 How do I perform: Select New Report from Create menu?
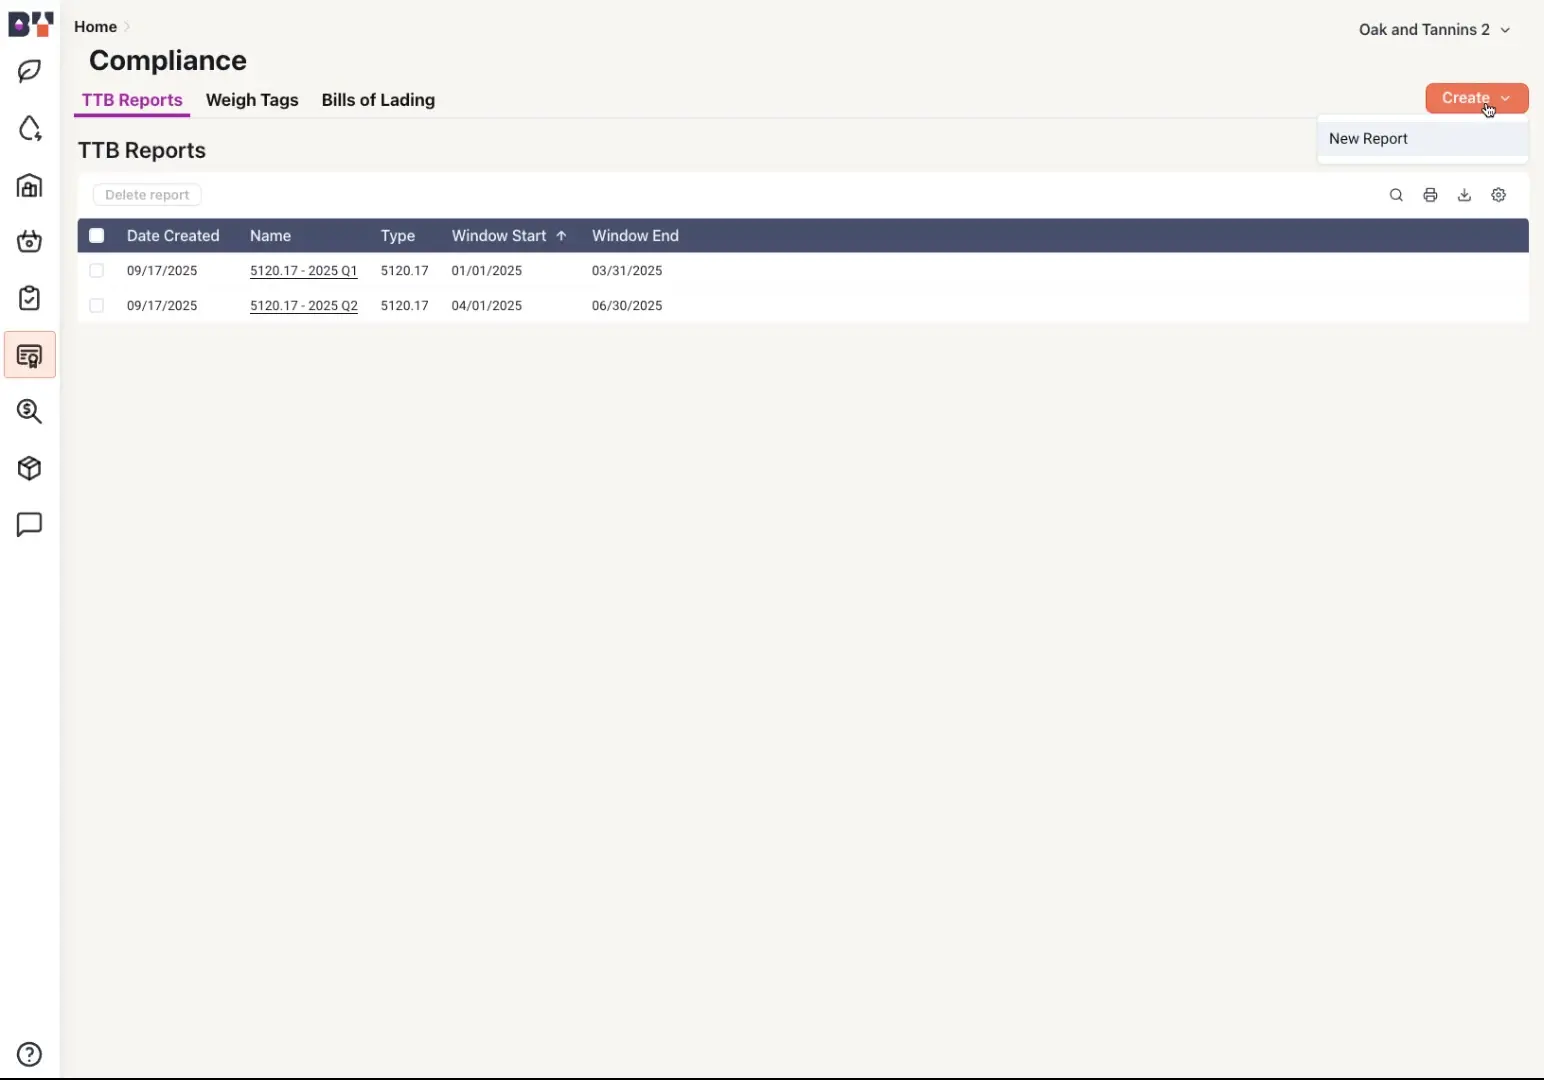1422,139
